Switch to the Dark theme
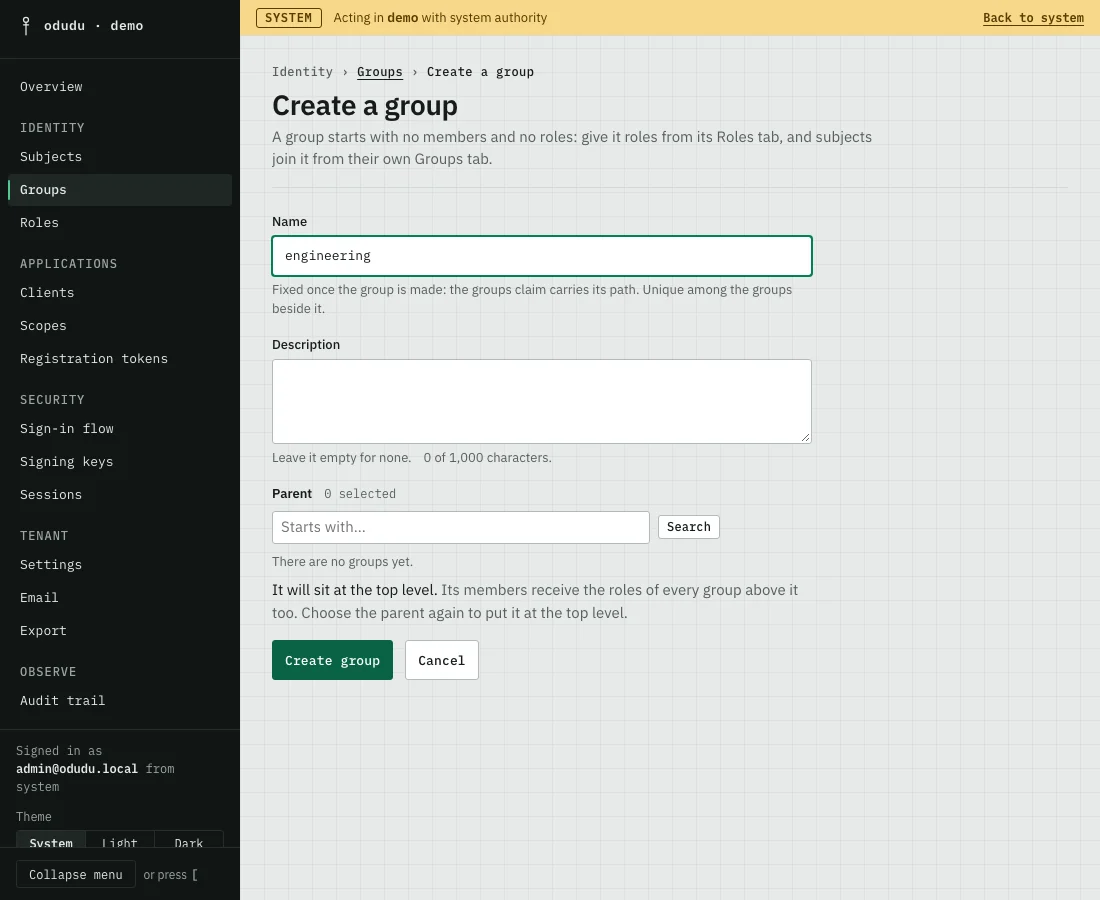 pyautogui.click(x=189, y=839)
